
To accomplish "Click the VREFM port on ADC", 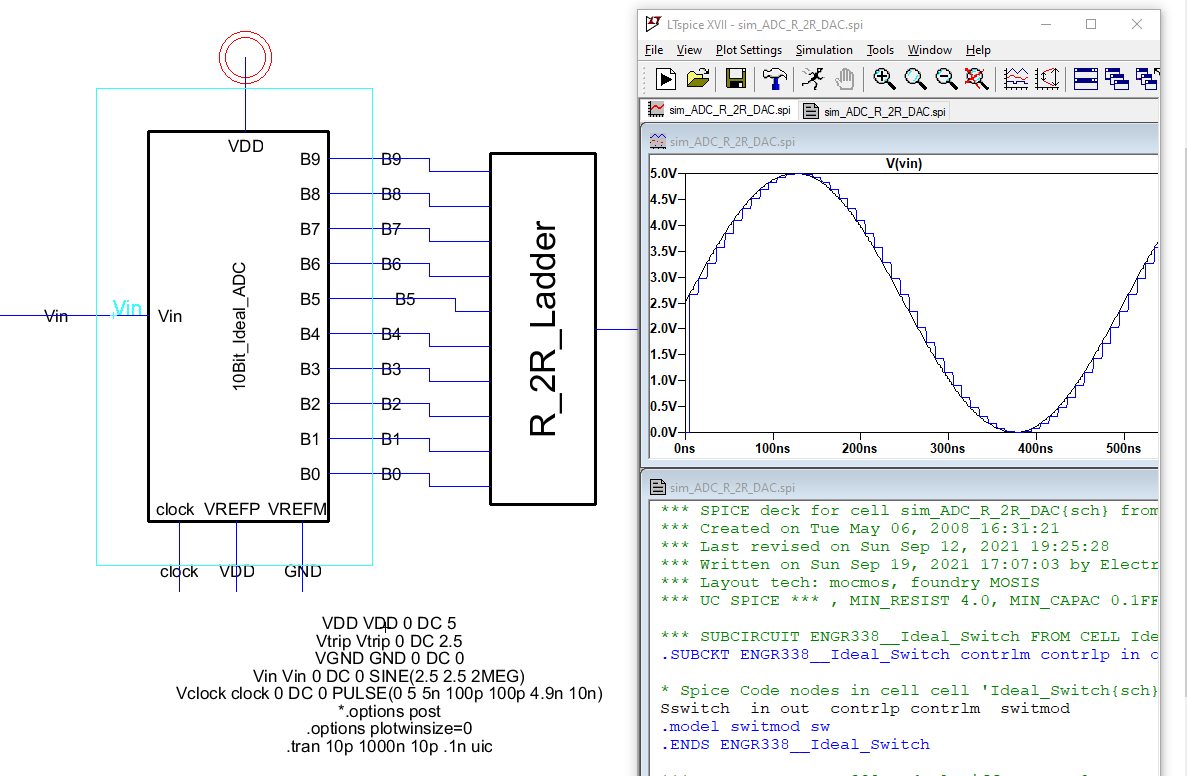I will (x=297, y=509).
